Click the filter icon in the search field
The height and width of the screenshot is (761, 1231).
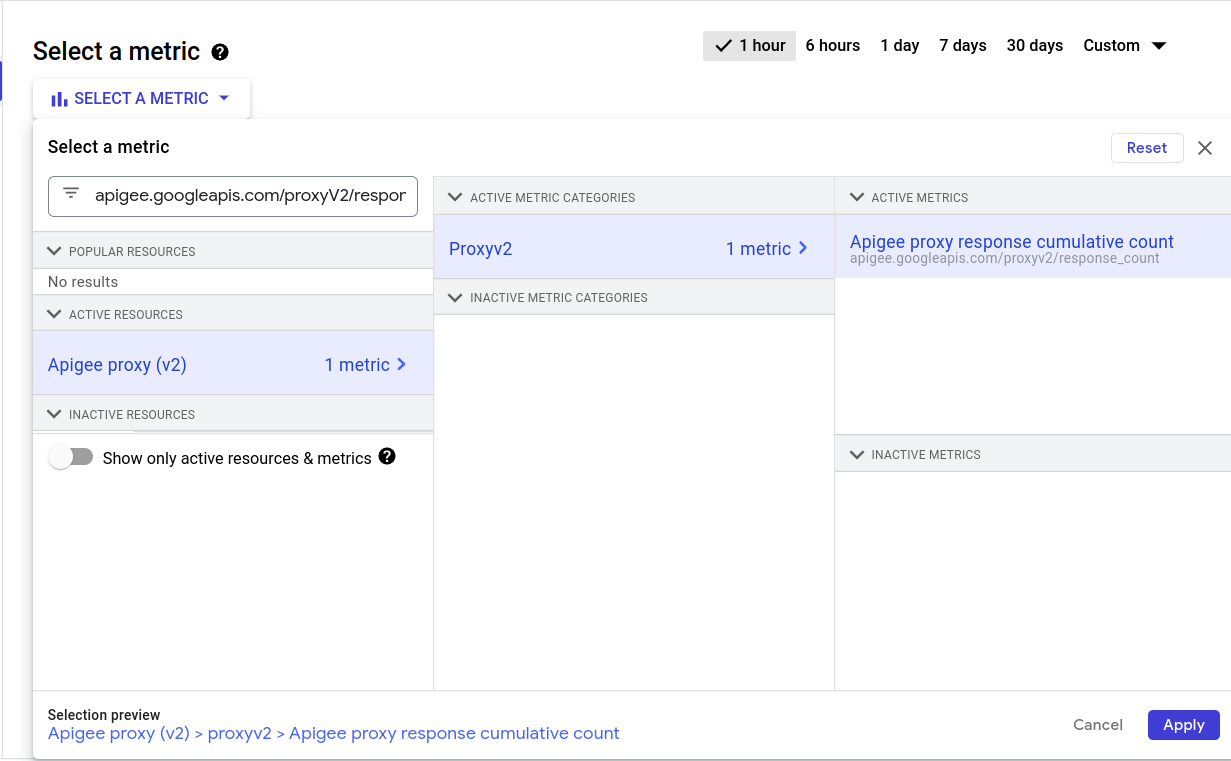point(71,194)
